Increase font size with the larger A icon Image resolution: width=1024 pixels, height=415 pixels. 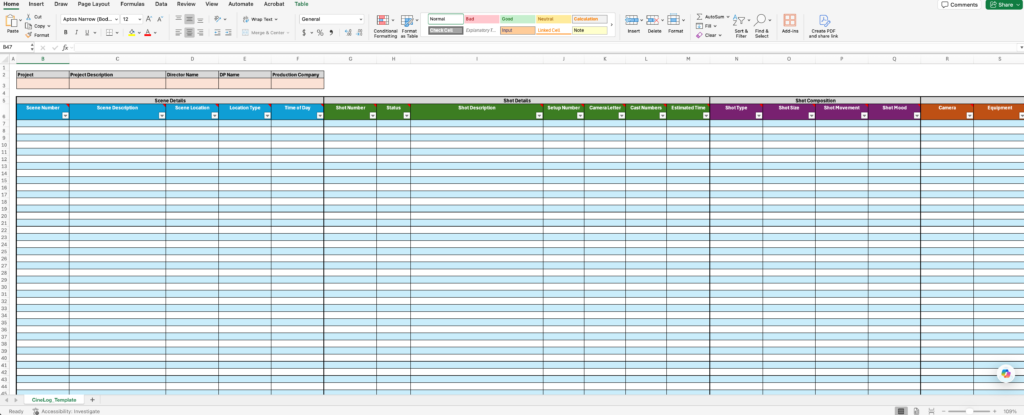click(149, 19)
